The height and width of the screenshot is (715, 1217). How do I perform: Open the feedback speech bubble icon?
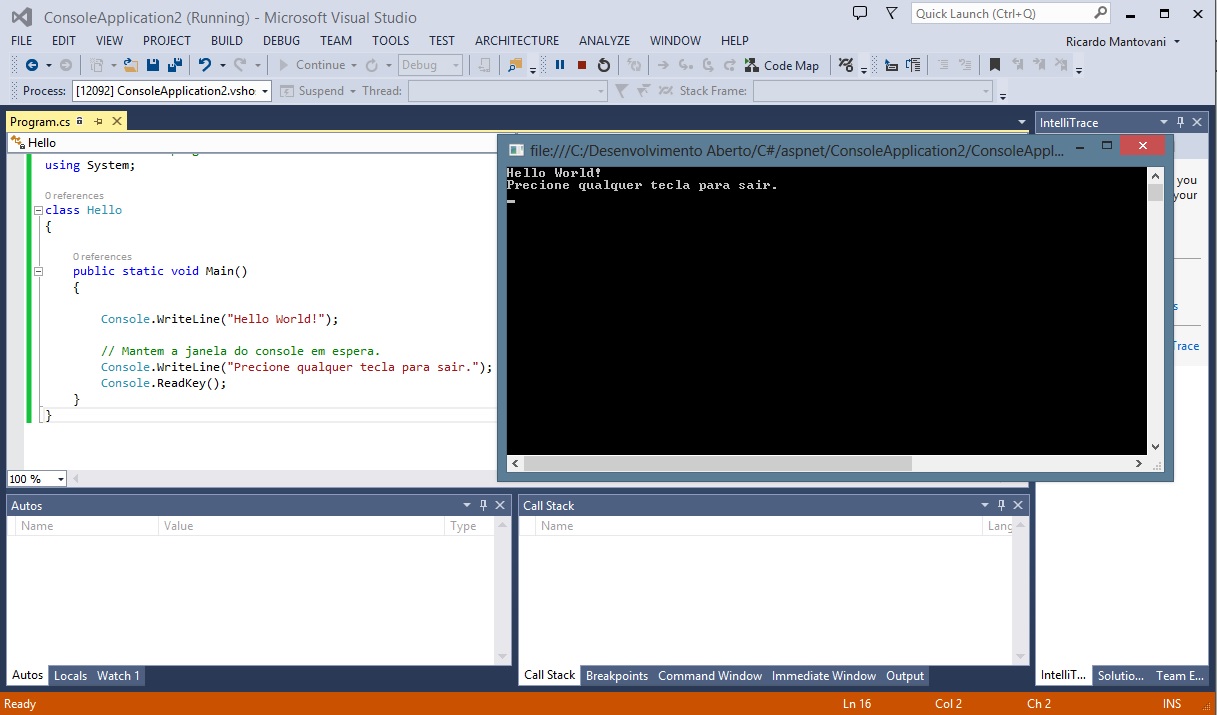tap(859, 13)
